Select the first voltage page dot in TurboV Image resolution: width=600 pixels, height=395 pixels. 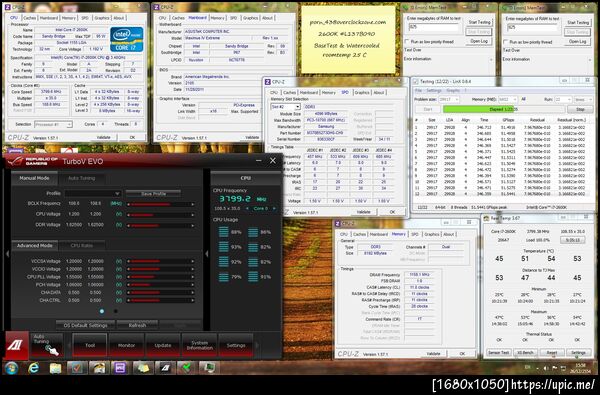[x=102, y=311]
